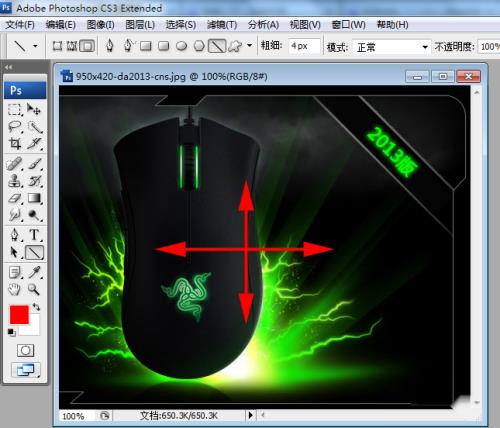
Task: Click the document vertical scrollbar up arrow
Action: 476,92
